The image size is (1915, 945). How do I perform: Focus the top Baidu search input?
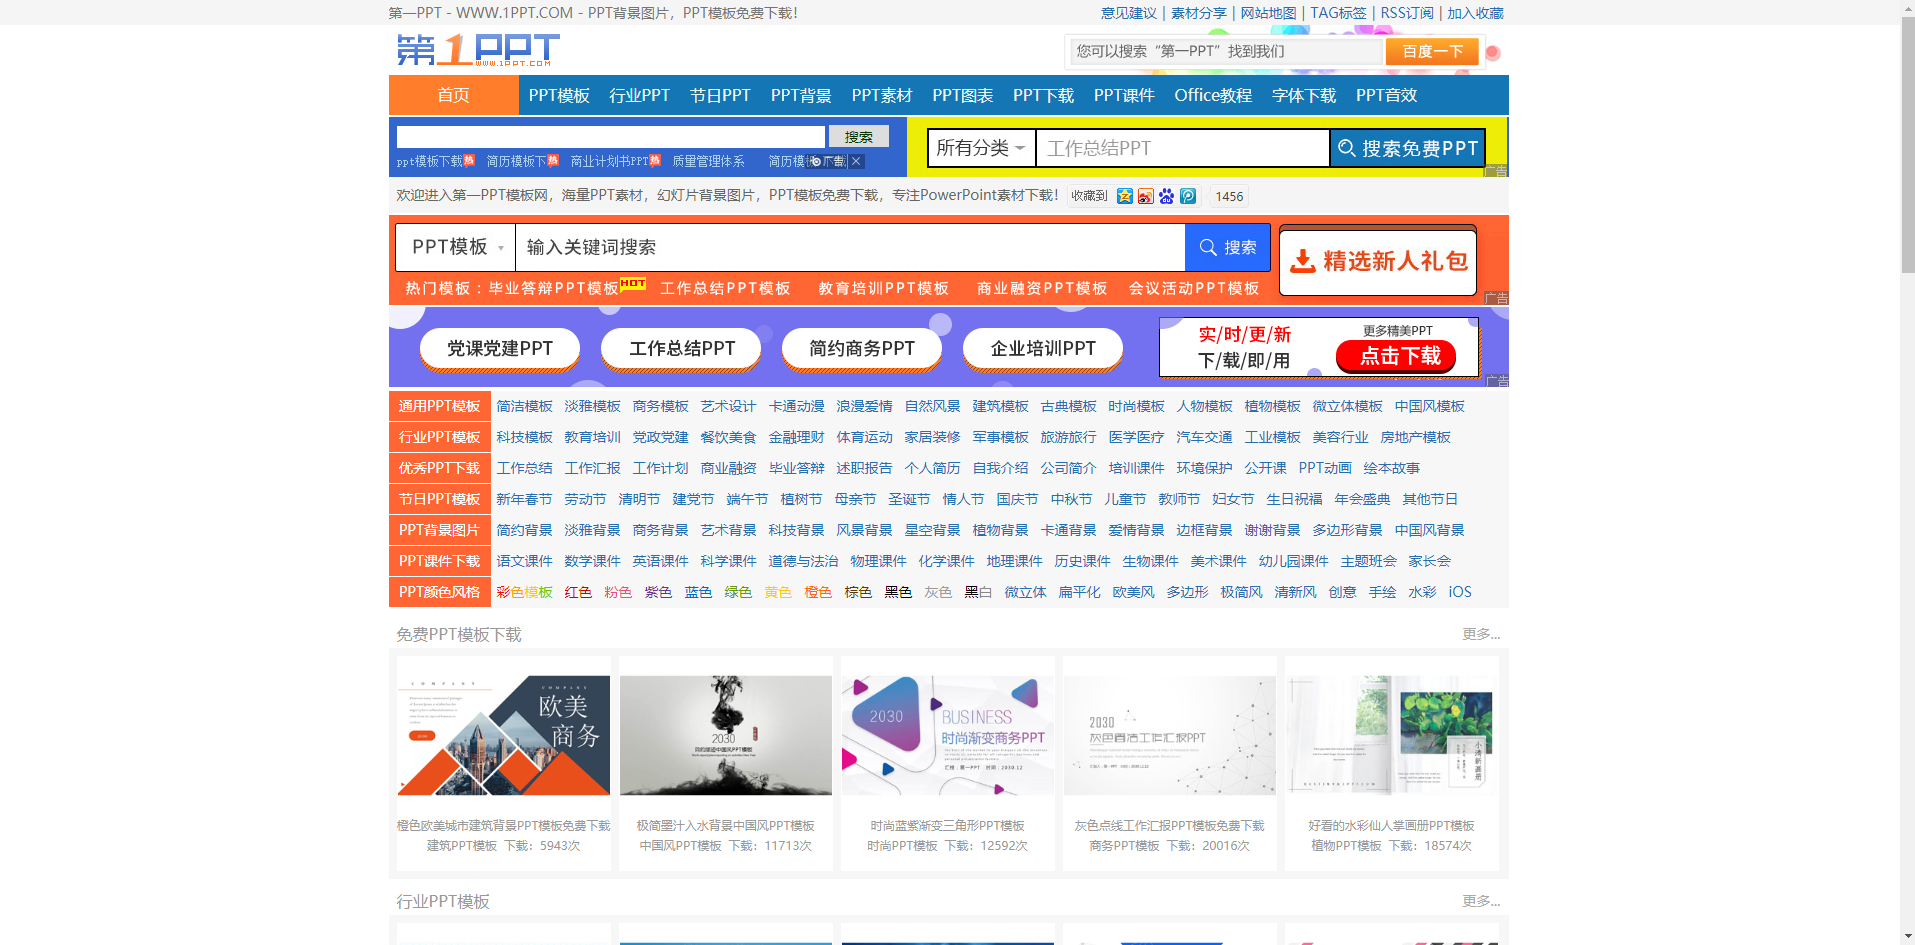pos(1226,51)
